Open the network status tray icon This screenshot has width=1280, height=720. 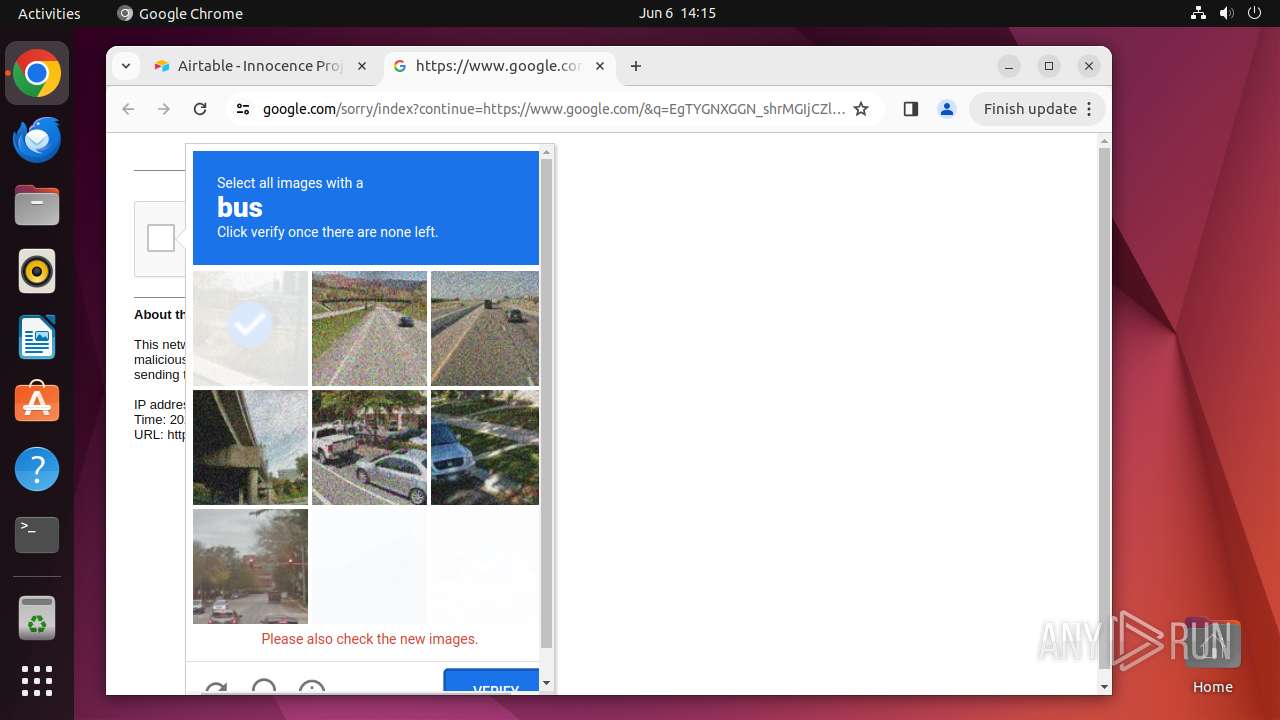pyautogui.click(x=1199, y=13)
